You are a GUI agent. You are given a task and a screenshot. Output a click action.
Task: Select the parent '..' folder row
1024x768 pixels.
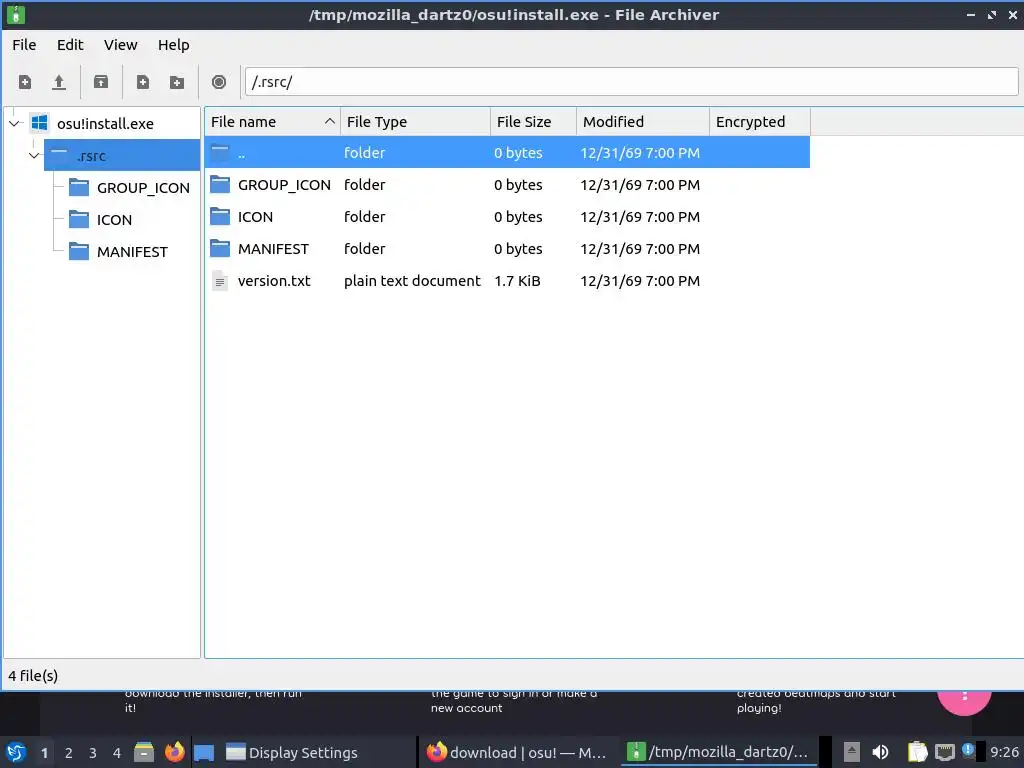tap(507, 153)
